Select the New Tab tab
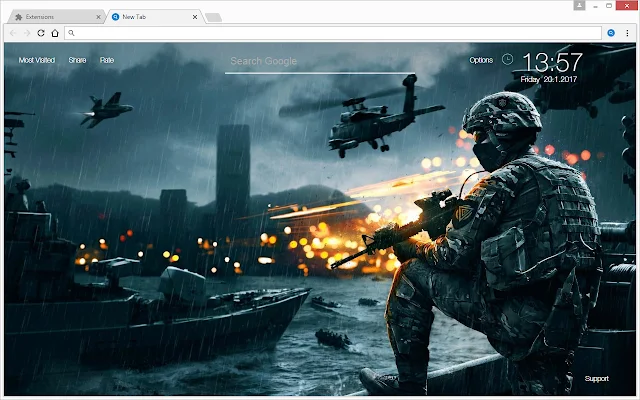640x400 pixels. tap(154, 17)
